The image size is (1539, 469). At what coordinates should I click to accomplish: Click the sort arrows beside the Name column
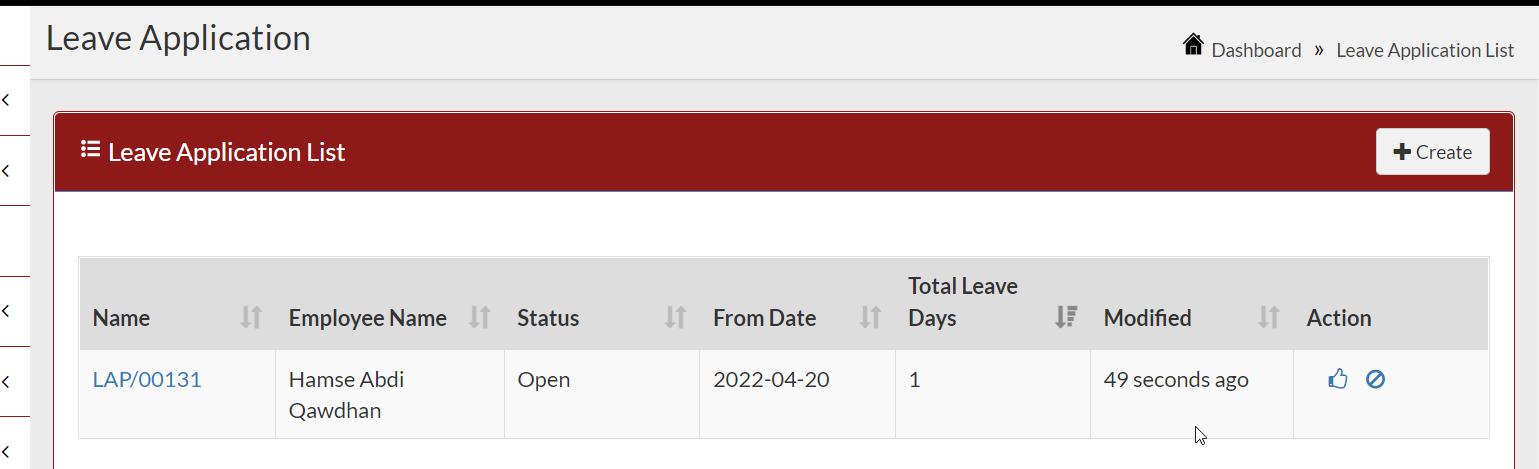pyautogui.click(x=251, y=318)
